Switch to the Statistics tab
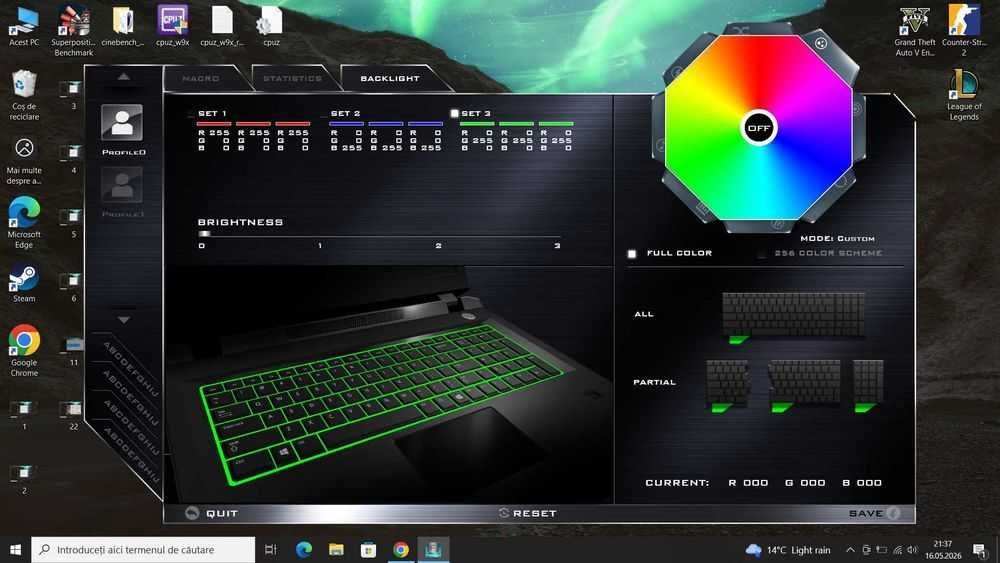Screen dimensions: 1000x563 [x=292, y=78]
